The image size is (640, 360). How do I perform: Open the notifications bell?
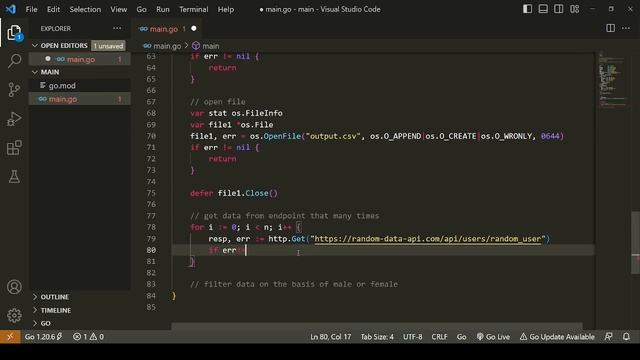pos(626,337)
